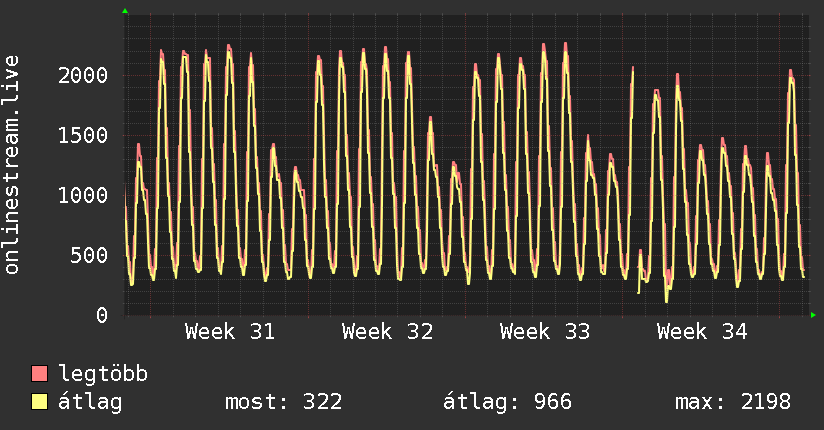Screen dimensions: 824x430
Task: Click the pink legtöbb legend swatch
Action: point(39,374)
